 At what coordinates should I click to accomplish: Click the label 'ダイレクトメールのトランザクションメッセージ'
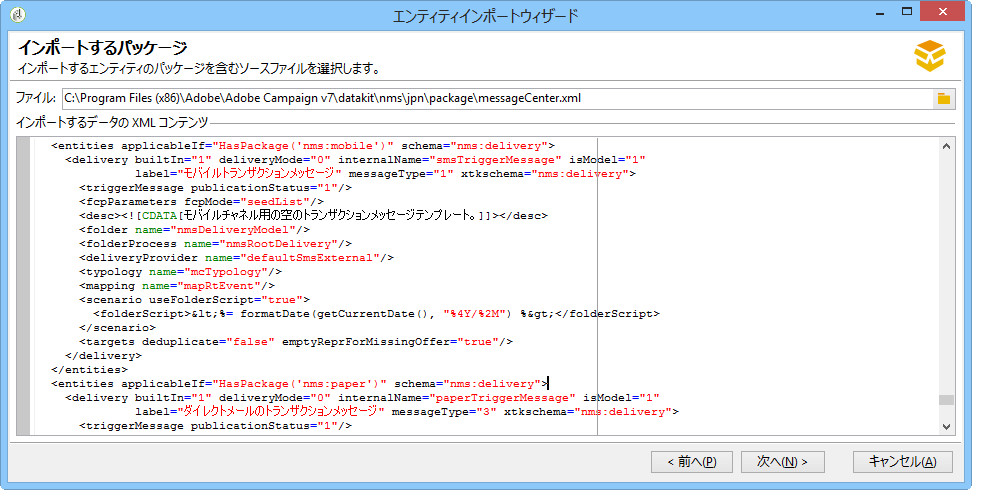(280, 412)
